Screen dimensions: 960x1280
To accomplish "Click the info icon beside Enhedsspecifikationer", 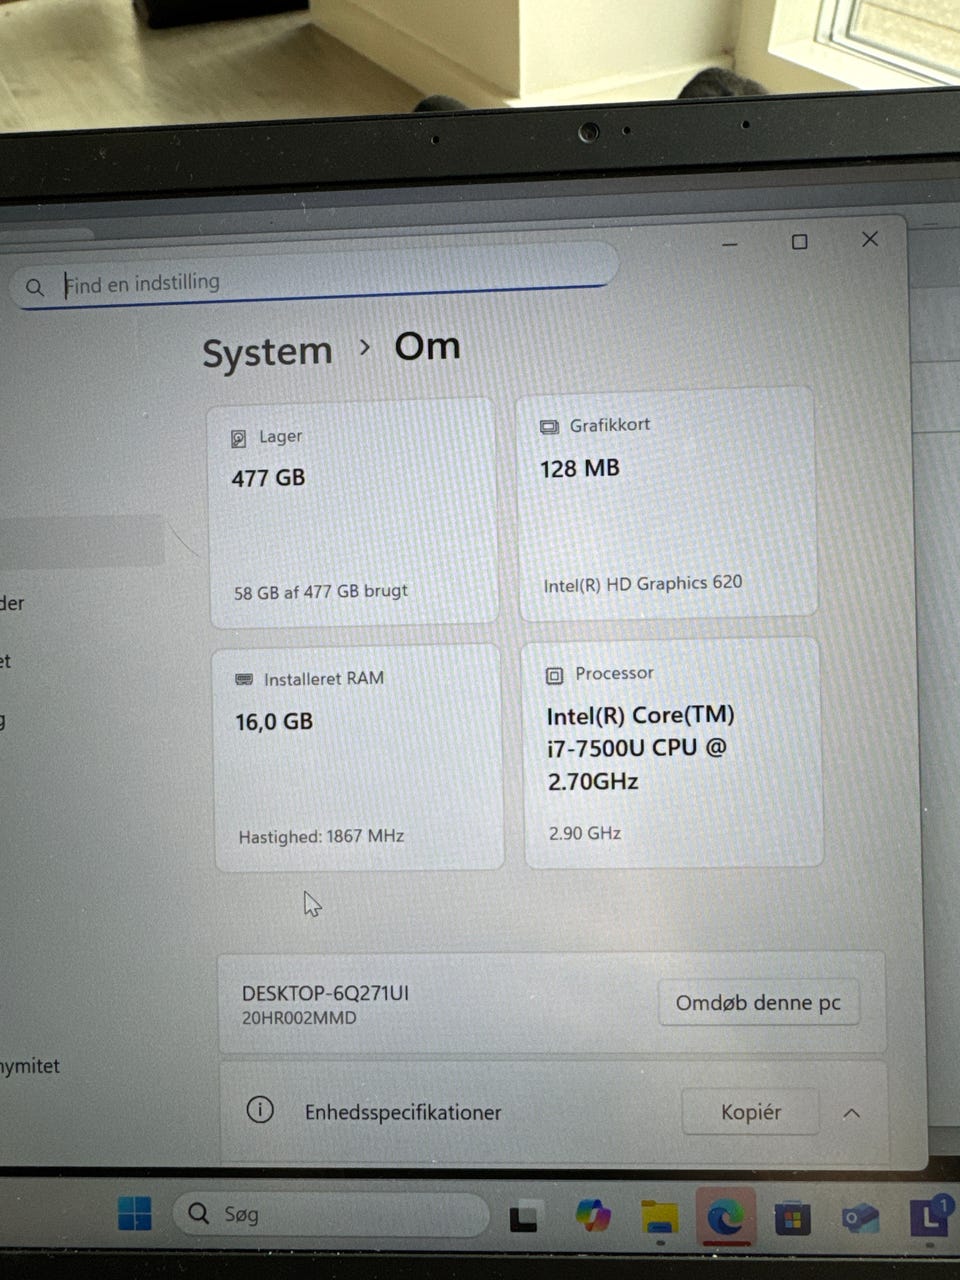I will tap(260, 1110).
